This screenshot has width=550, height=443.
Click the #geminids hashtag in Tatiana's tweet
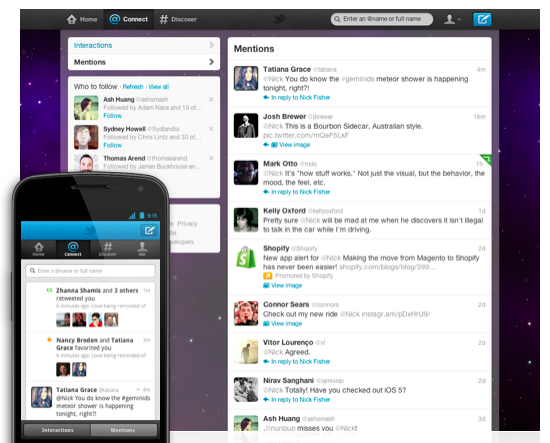click(357, 79)
